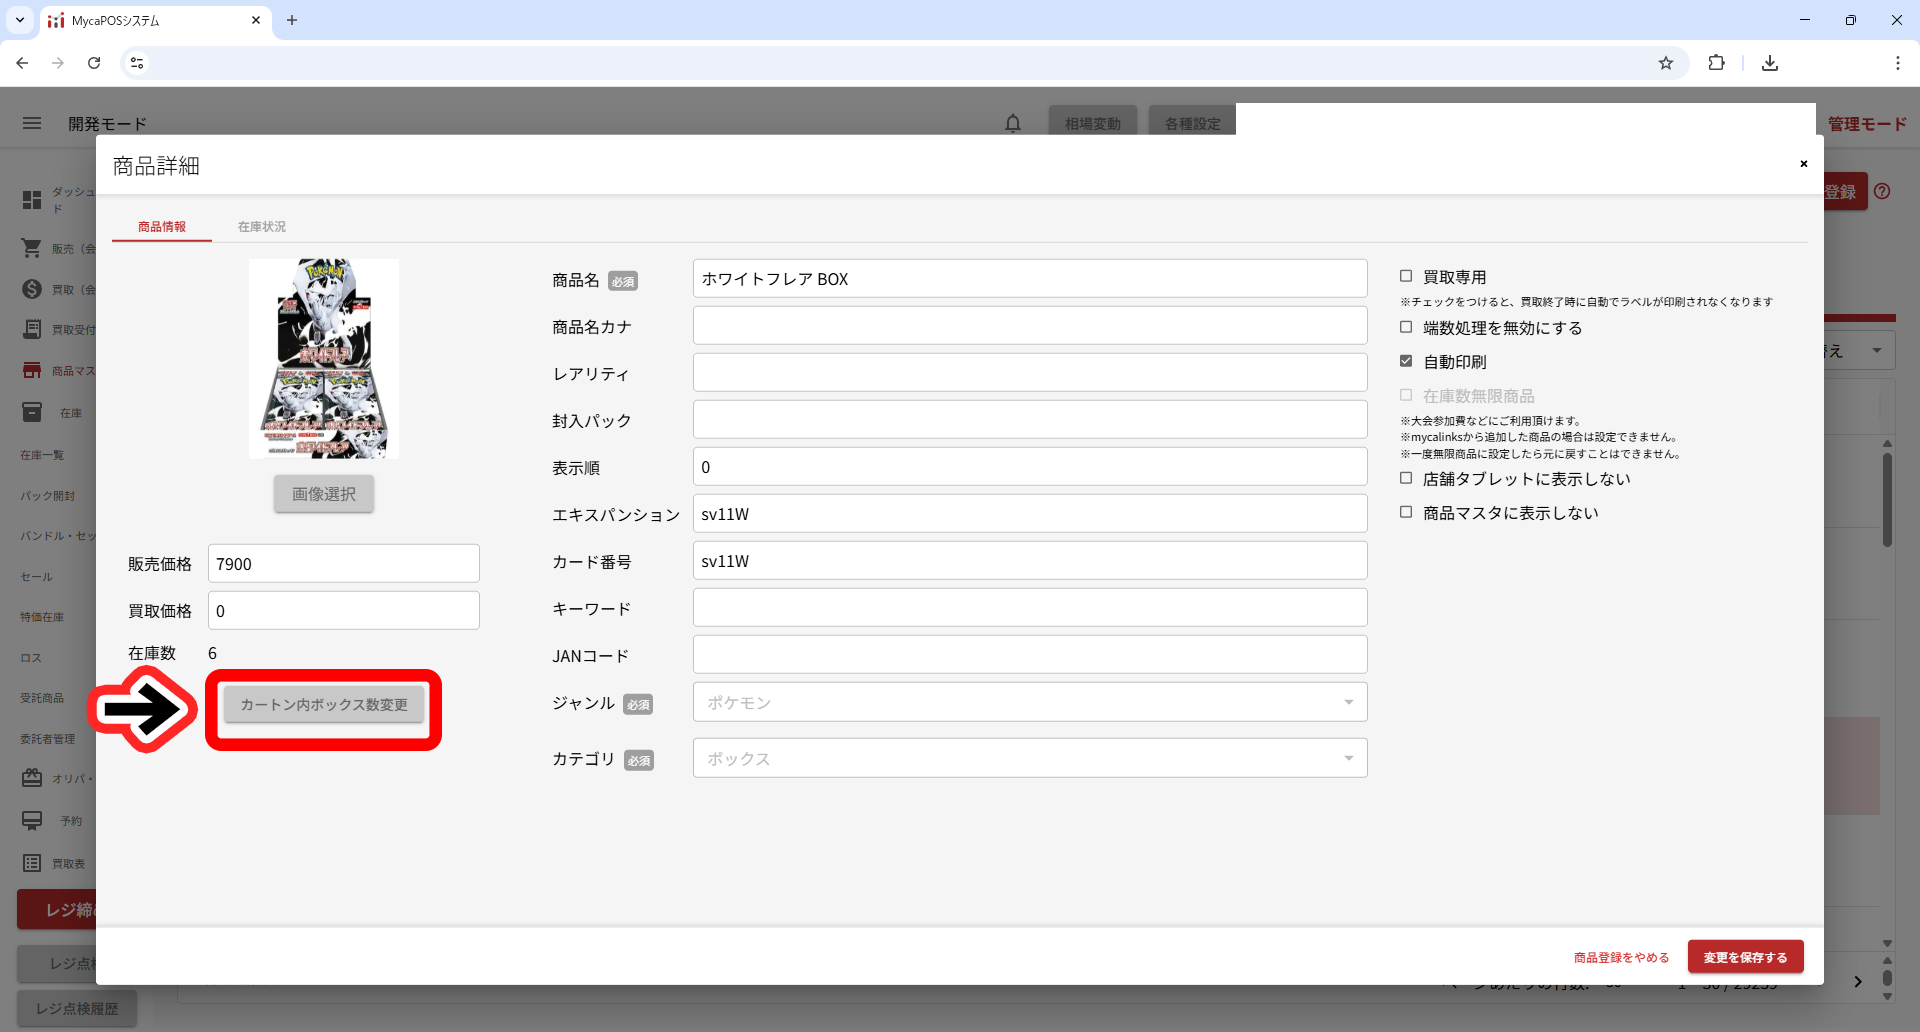Switch to the 在庫状況 tab

261,227
